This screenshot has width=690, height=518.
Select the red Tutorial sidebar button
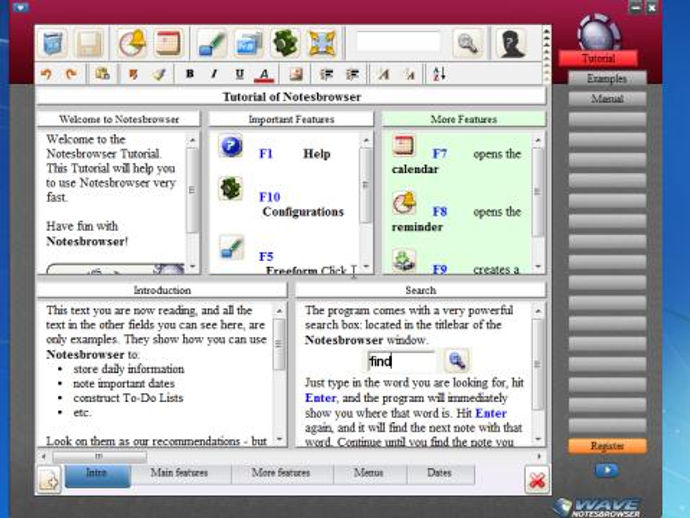tap(598, 58)
